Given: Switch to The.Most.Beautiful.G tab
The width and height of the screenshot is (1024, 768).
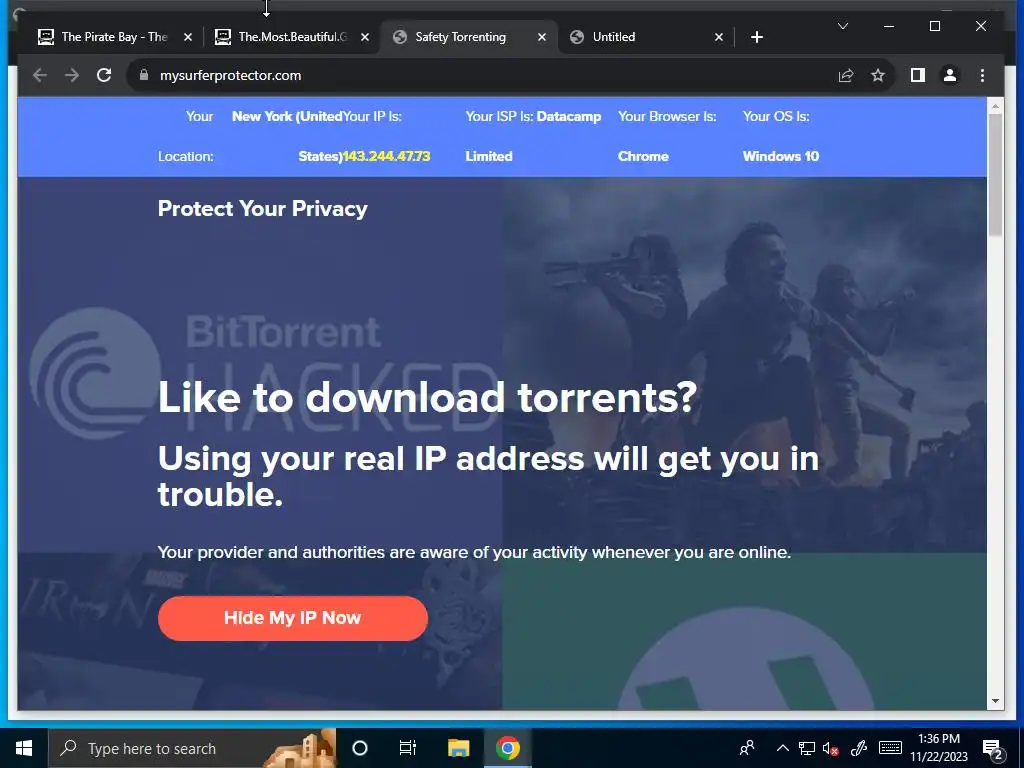Looking at the screenshot, I should pyautogui.click(x=292, y=37).
